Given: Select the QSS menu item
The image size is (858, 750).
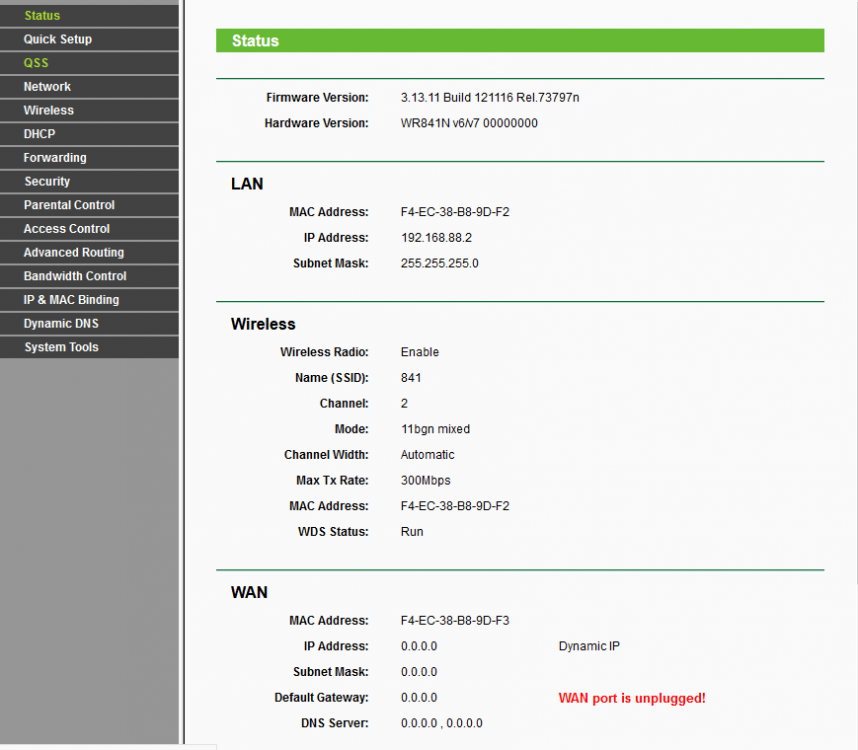Looking at the screenshot, I should click(x=36, y=63).
